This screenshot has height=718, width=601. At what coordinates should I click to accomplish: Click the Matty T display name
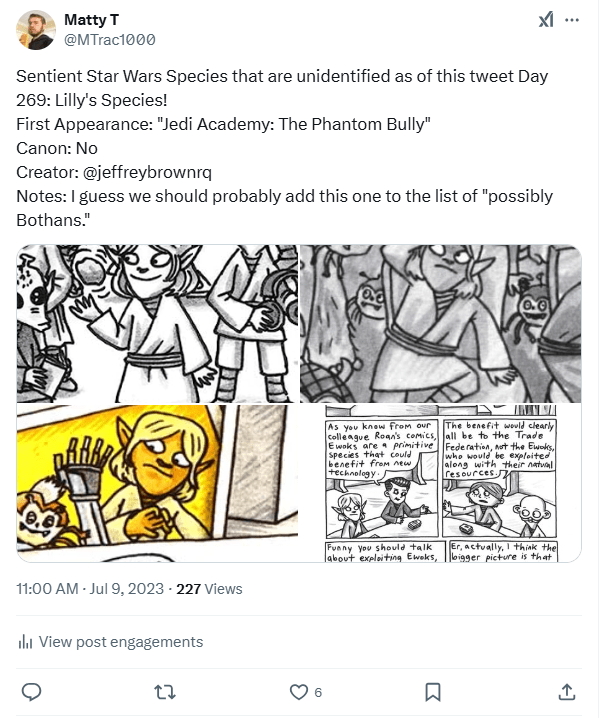click(x=88, y=20)
